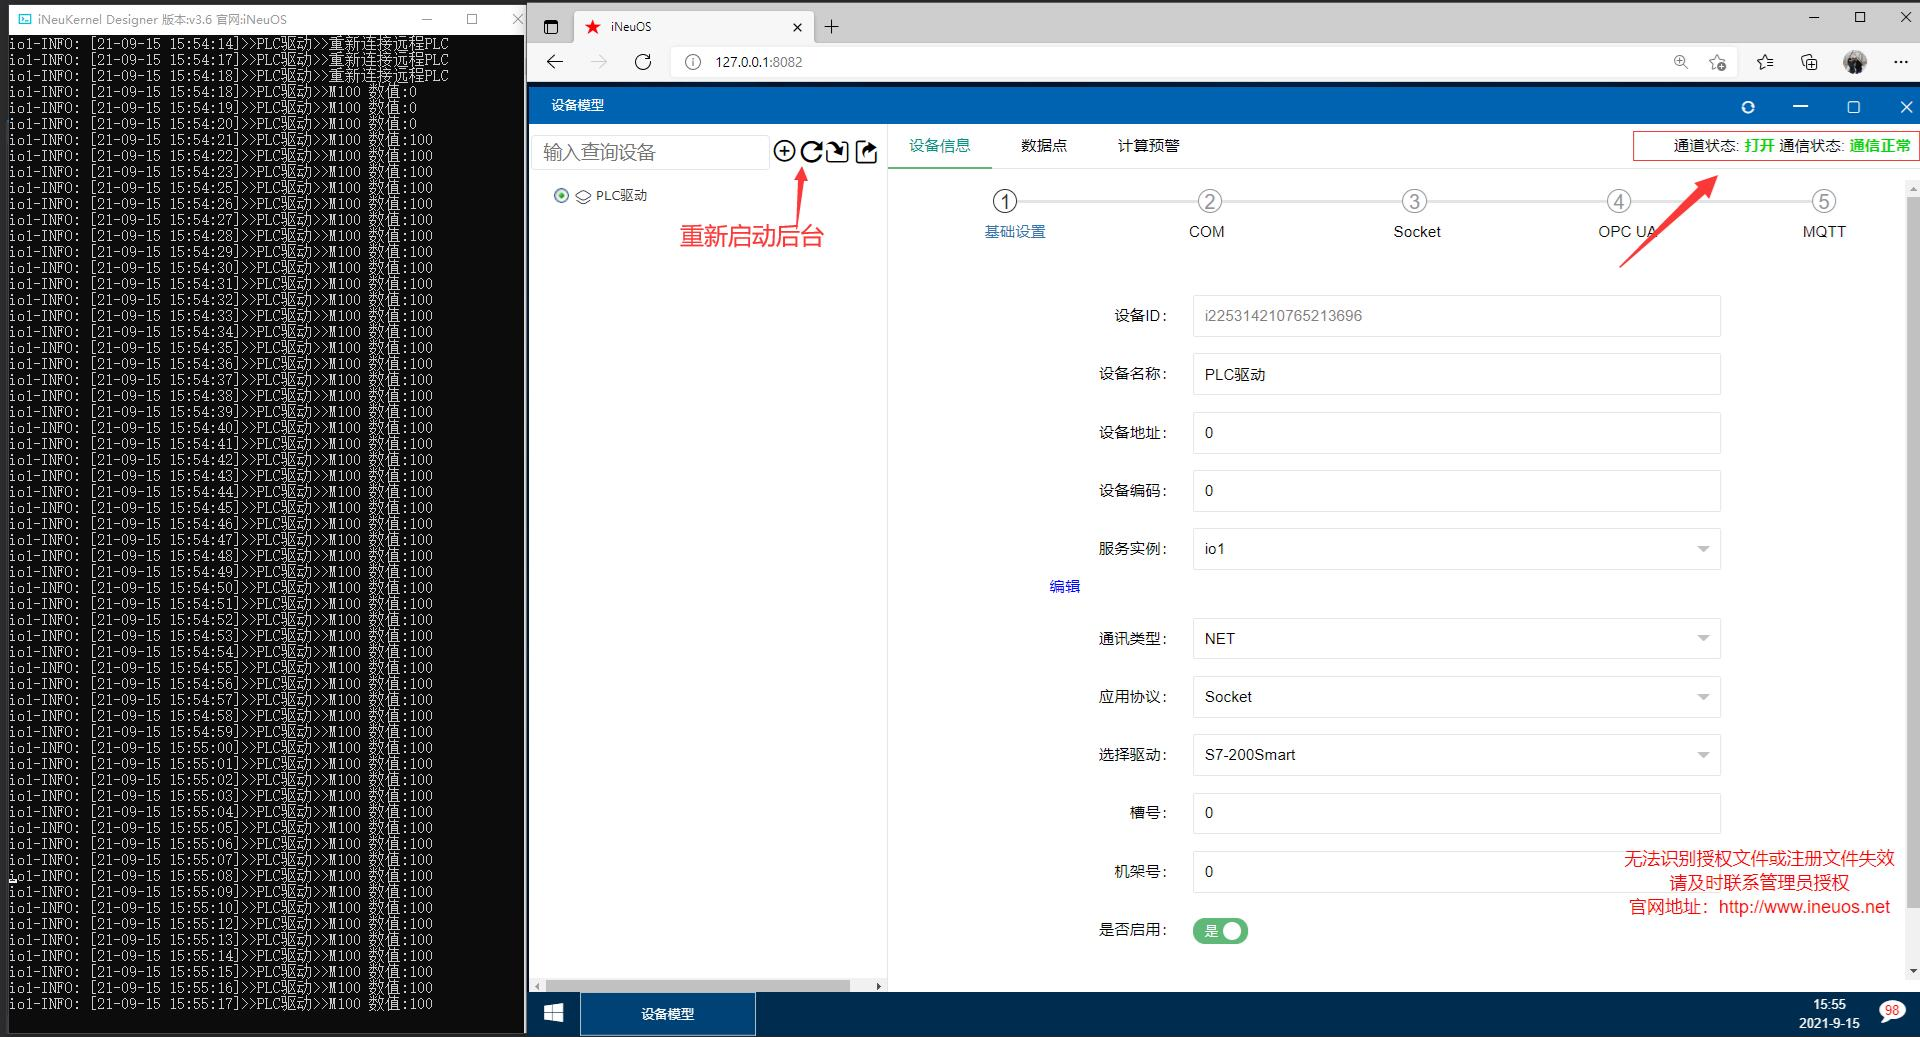Image resolution: width=1920 pixels, height=1037 pixels.
Task: Click the 编辑 link
Action: click(1064, 587)
